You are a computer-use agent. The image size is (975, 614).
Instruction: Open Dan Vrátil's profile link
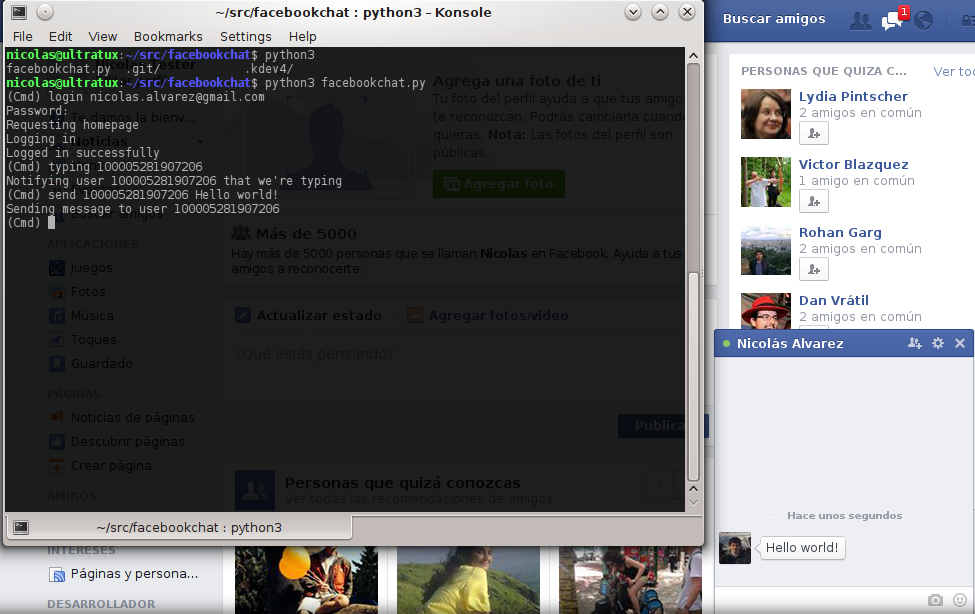(x=833, y=300)
